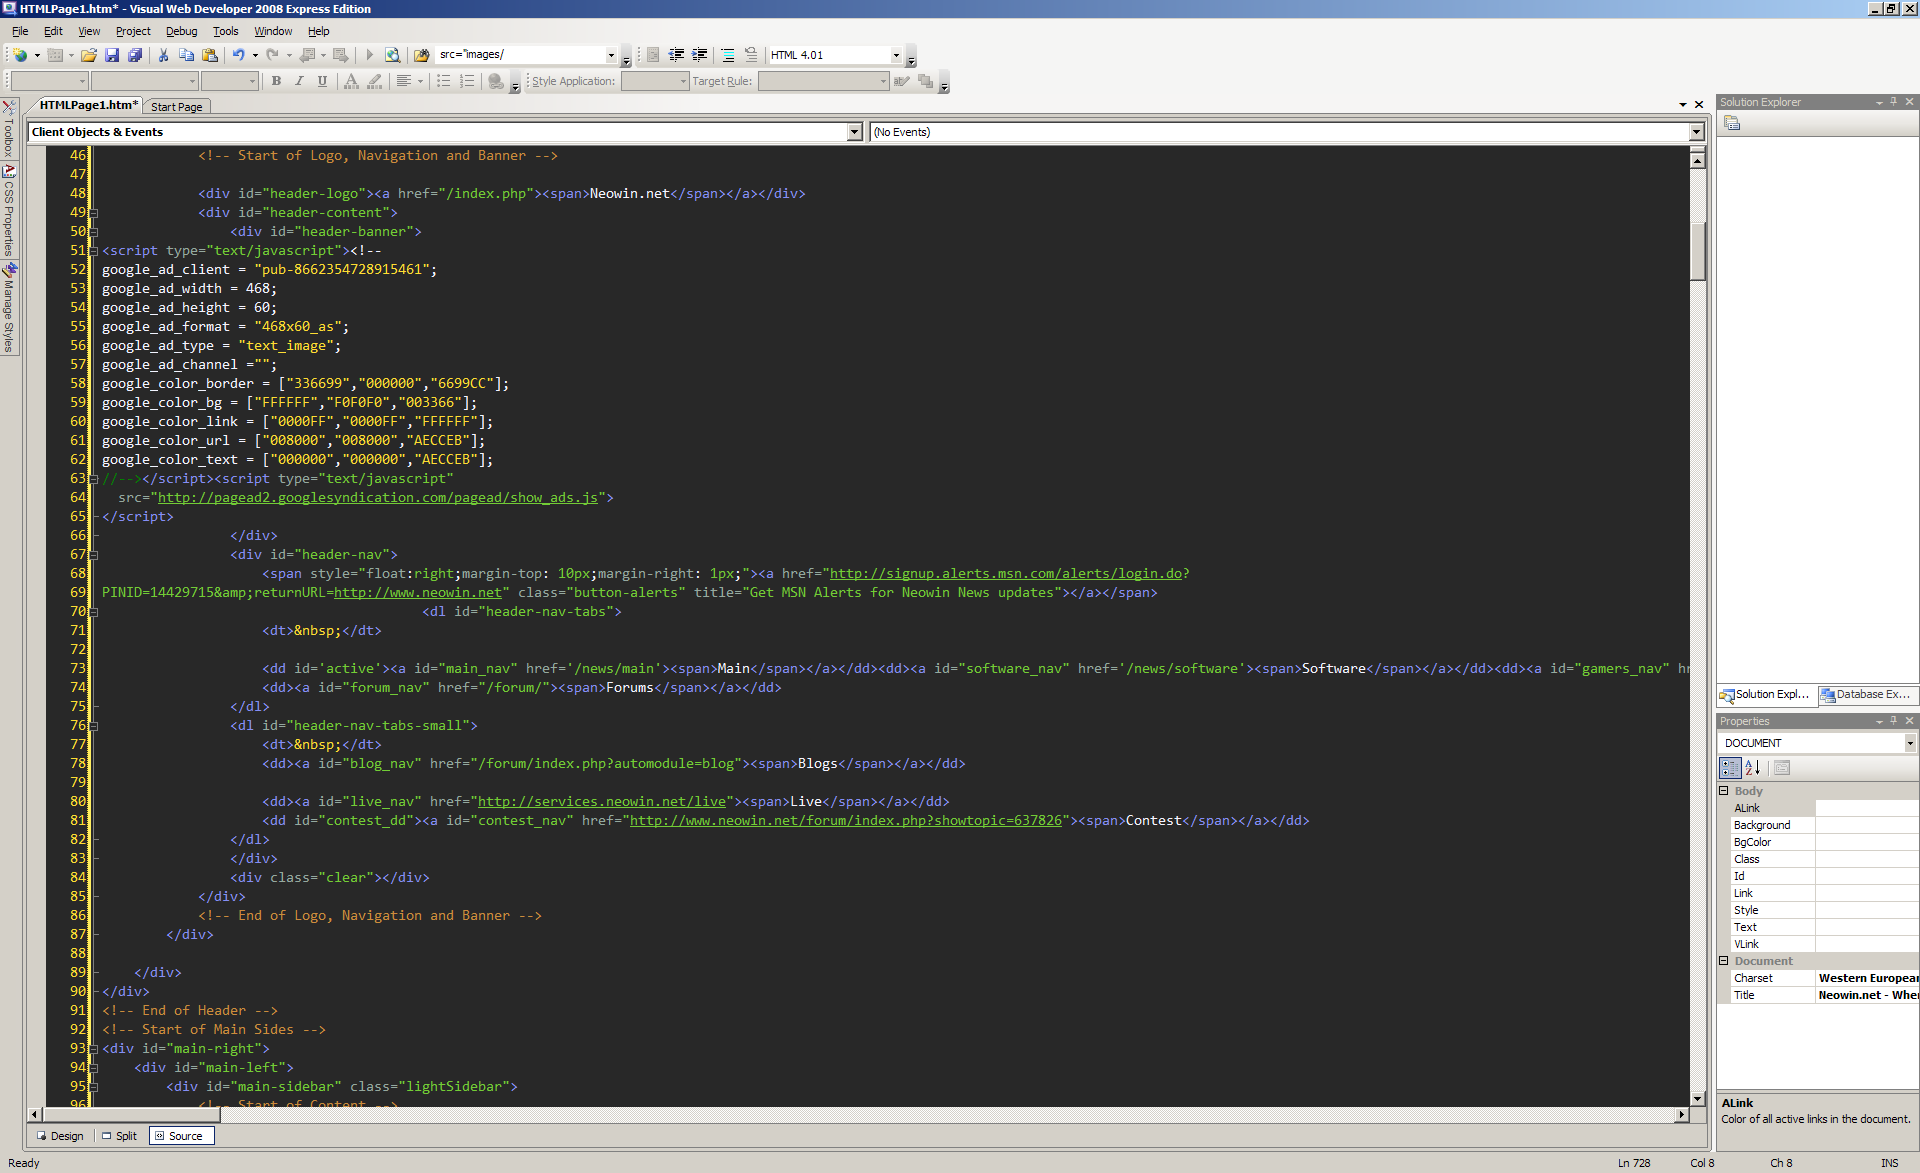The width and height of the screenshot is (1920, 1173).
Task: Open the Find combo box showing src="images/
Action: tap(611, 55)
